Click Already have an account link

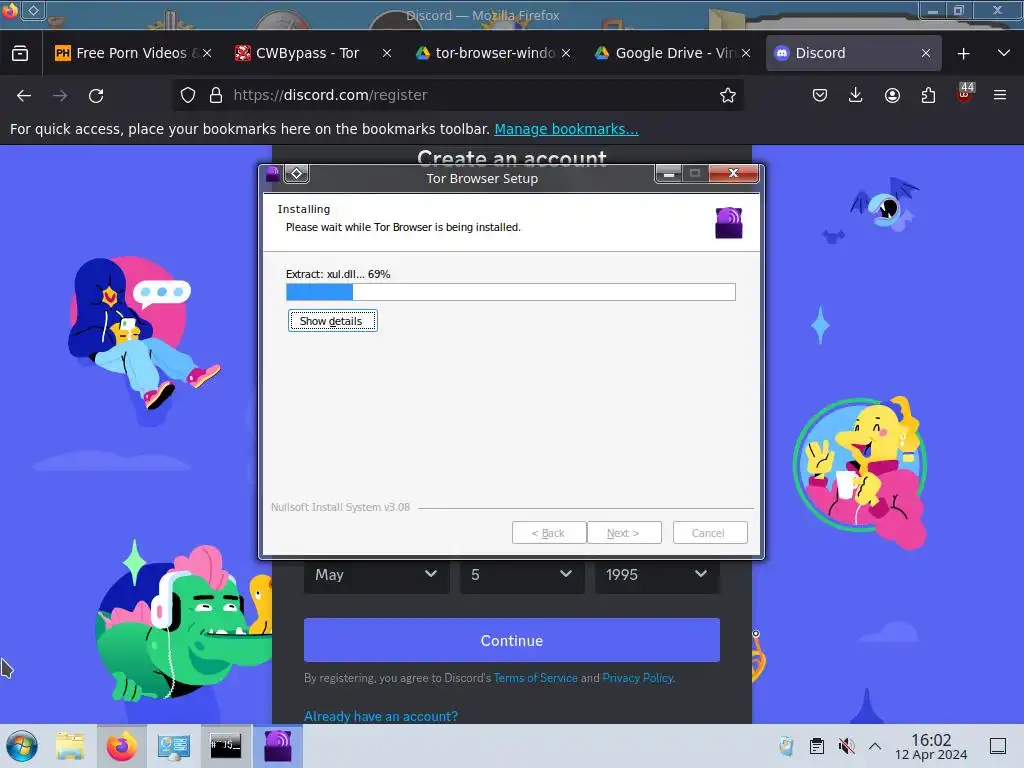[381, 716]
